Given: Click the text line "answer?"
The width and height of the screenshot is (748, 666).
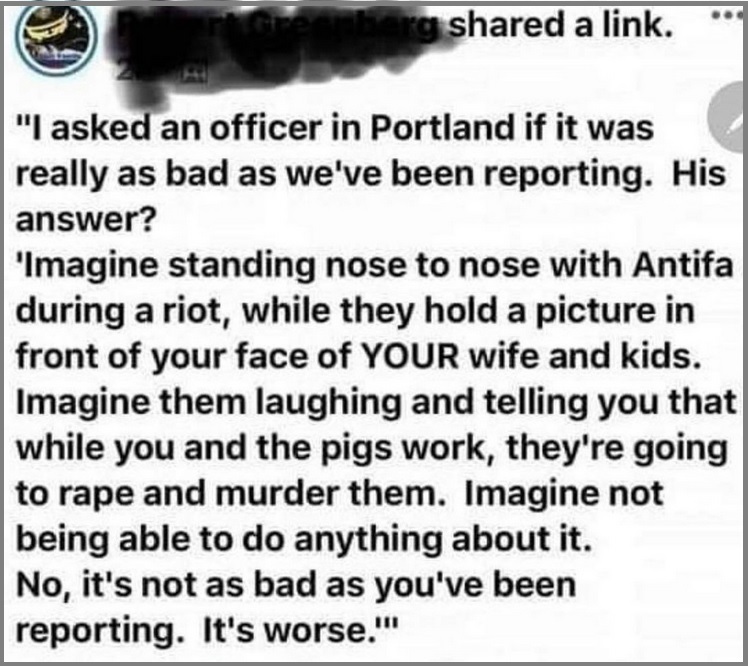Looking at the screenshot, I should [86, 220].
